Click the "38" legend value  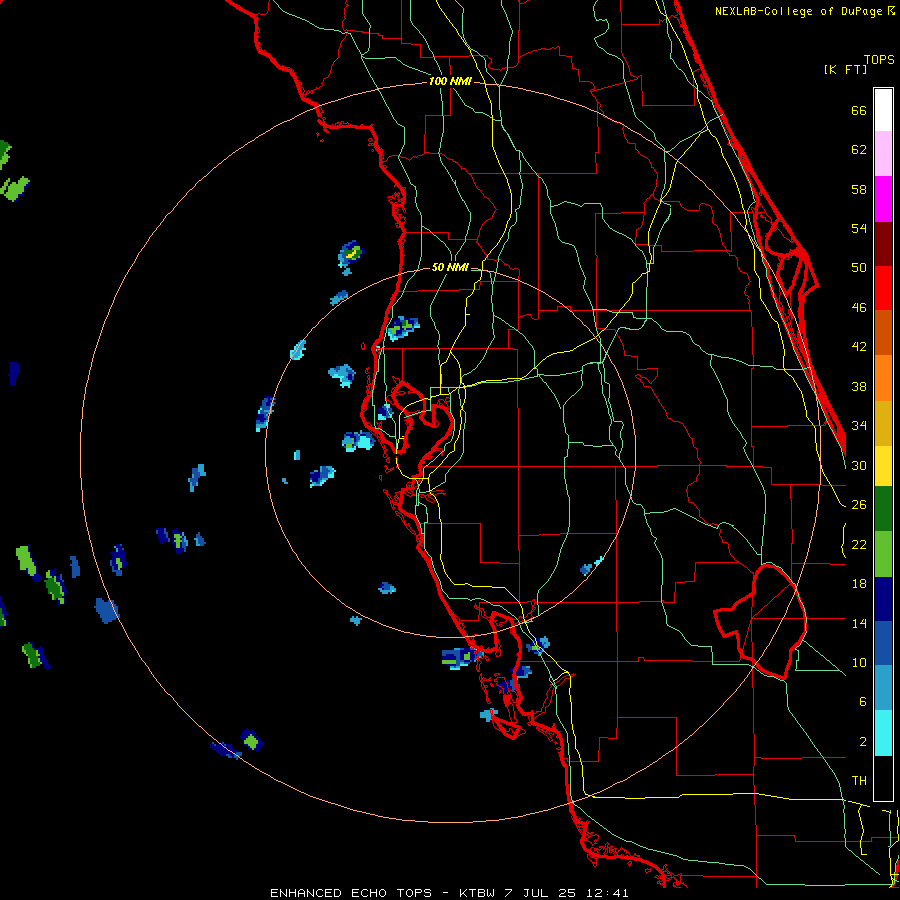[x=859, y=386]
